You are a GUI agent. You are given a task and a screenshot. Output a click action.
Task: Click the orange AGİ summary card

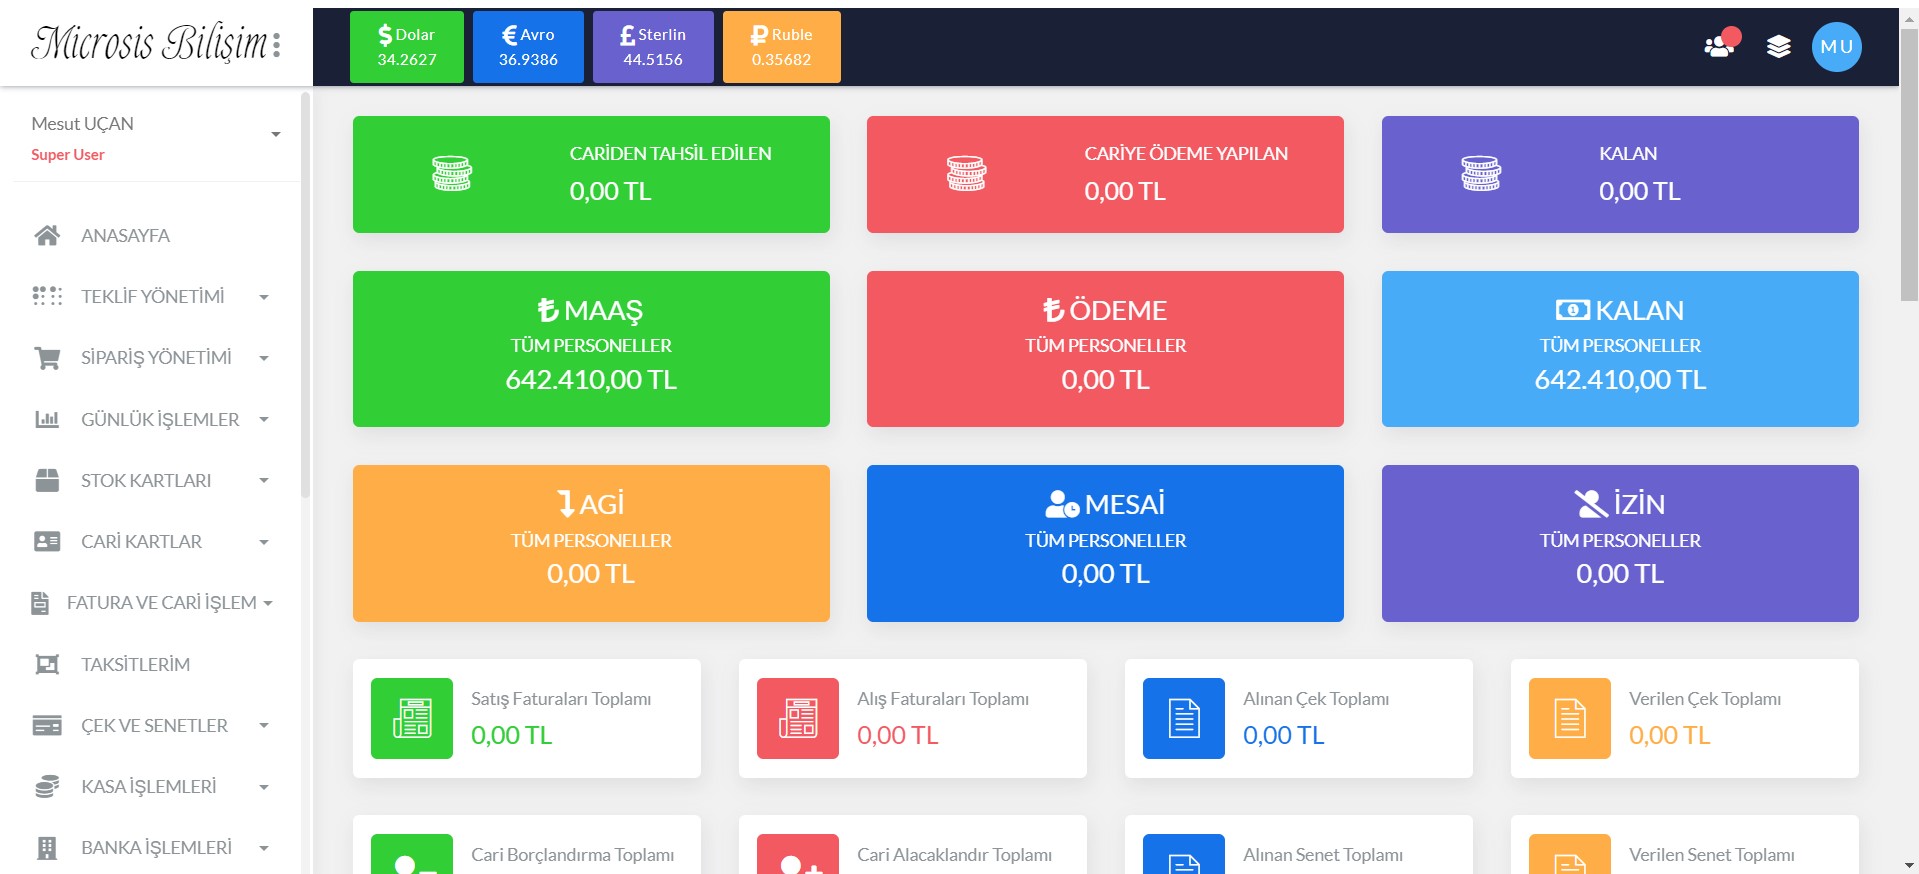pos(590,543)
